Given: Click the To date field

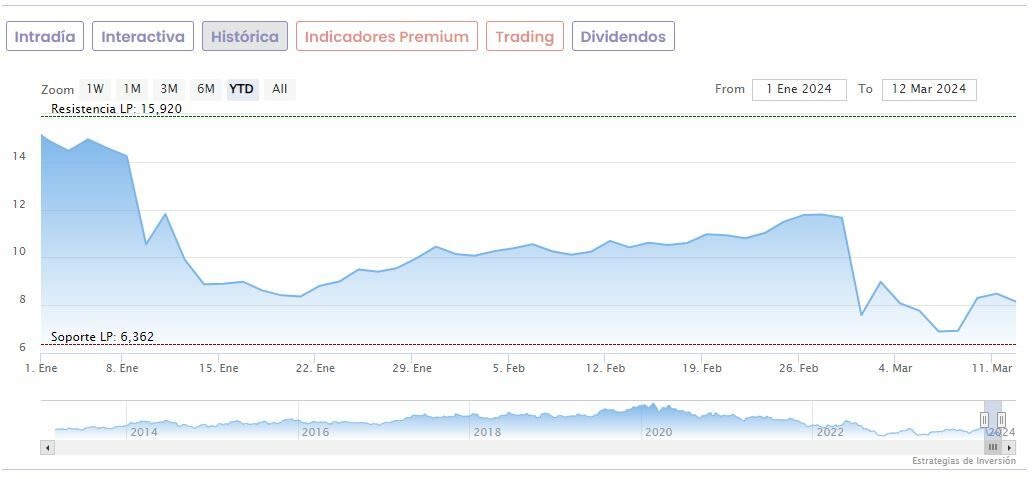Looking at the screenshot, I should tap(929, 89).
